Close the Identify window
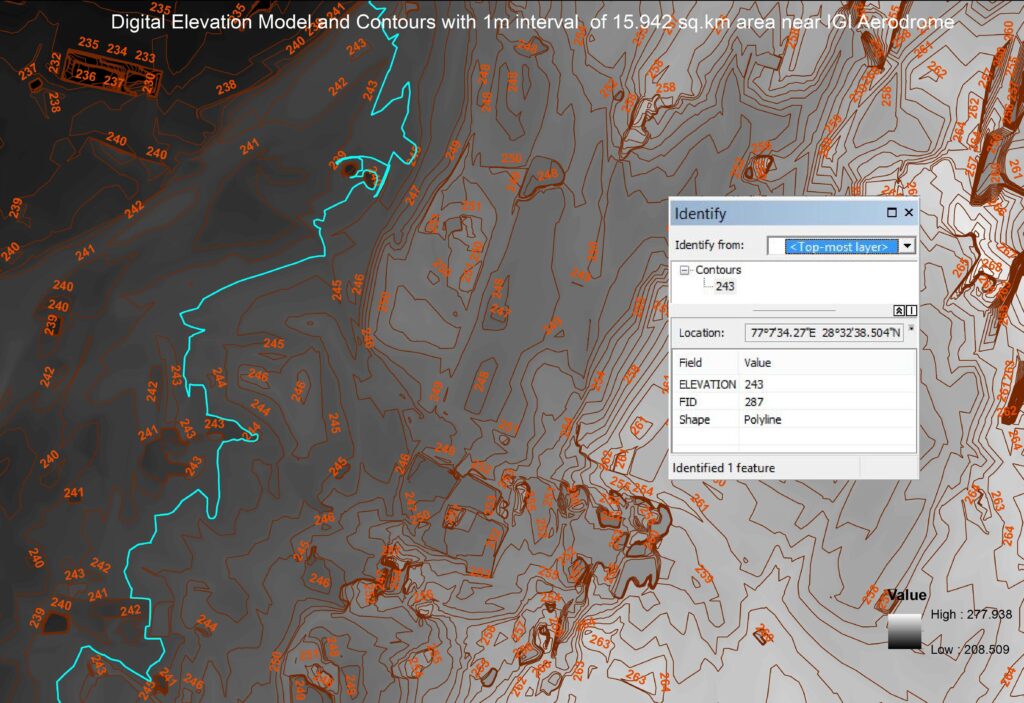Screen dimensions: 1024x703 tap(909, 213)
